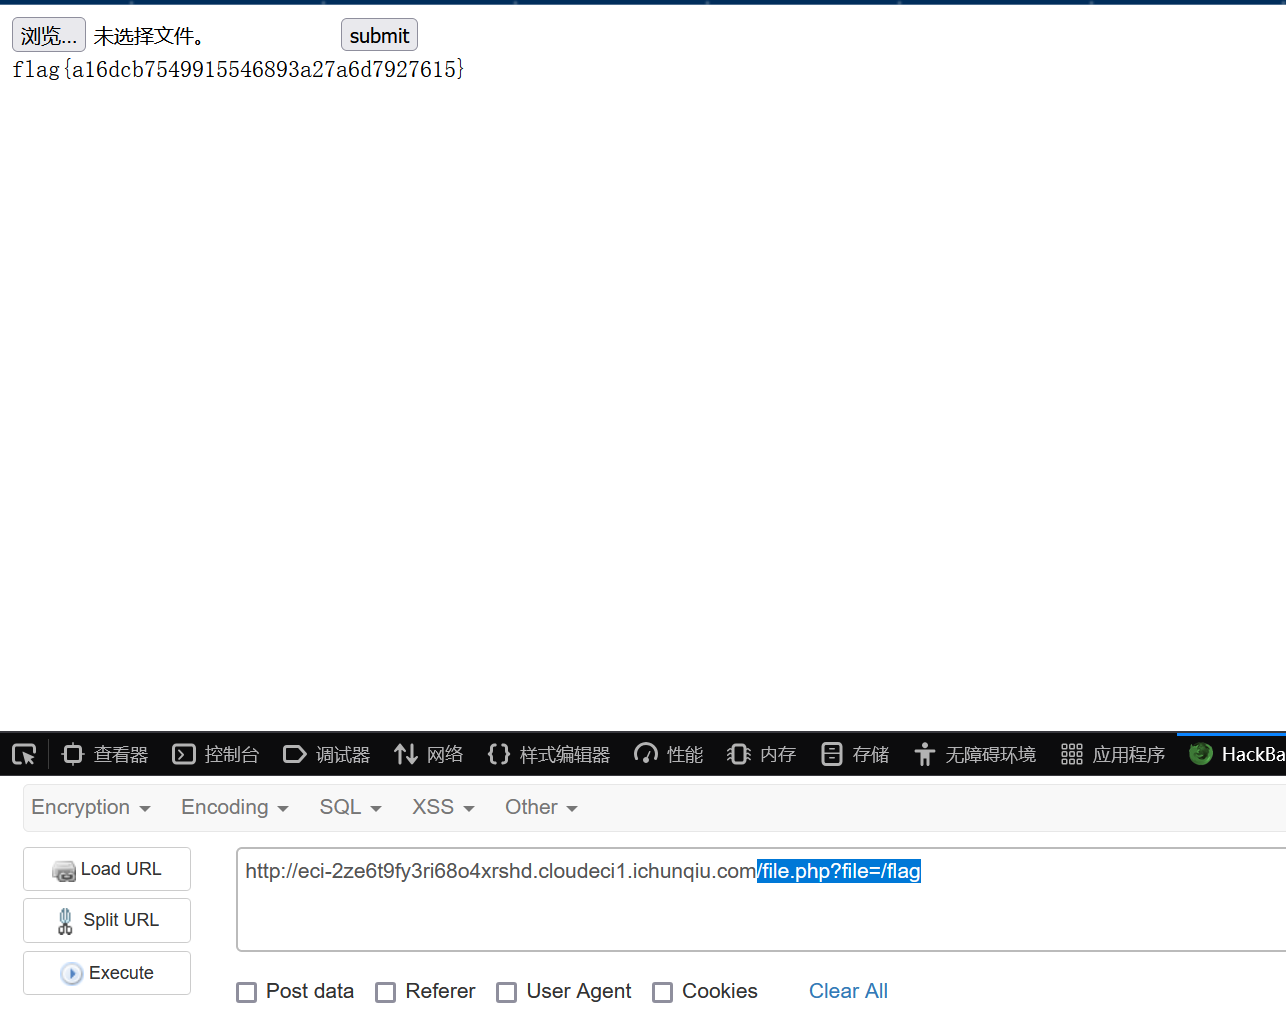
Task: Open the Storage (存储) tab
Action: [x=855, y=754]
